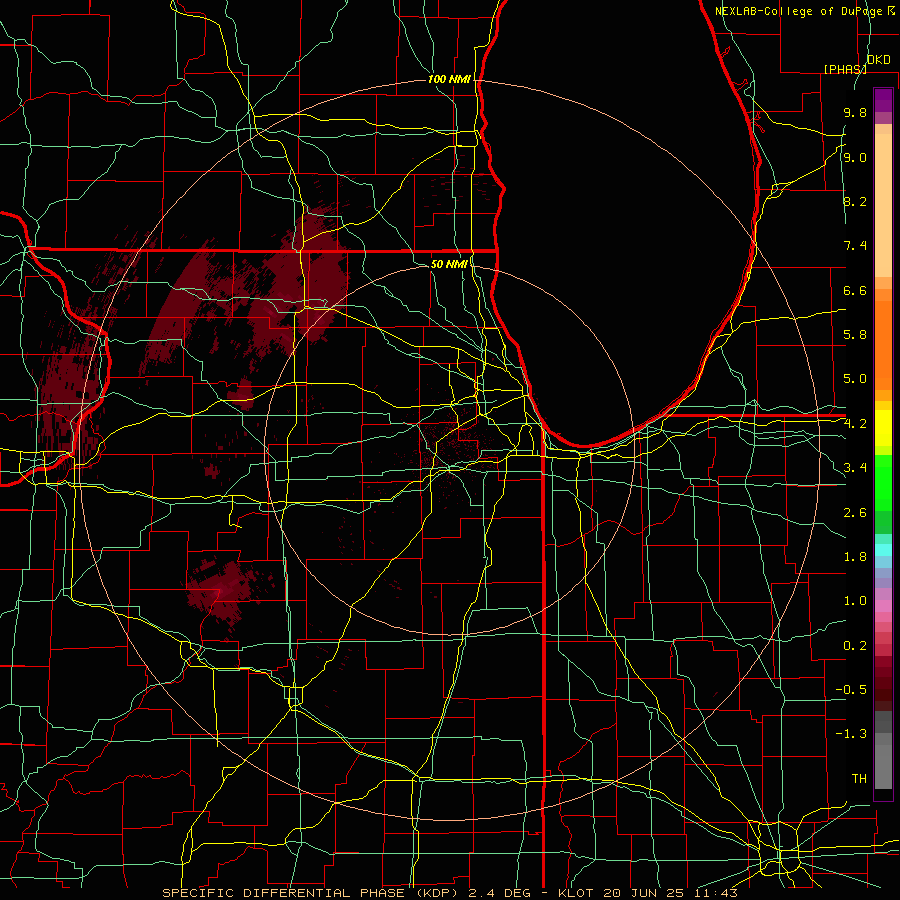
Task: Select the 5.0 legend value
Action: (855, 379)
